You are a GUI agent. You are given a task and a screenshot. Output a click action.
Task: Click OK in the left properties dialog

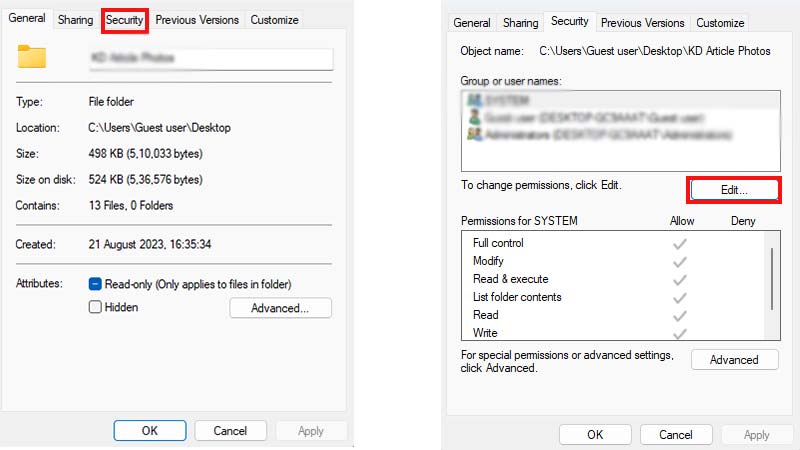[x=150, y=431]
